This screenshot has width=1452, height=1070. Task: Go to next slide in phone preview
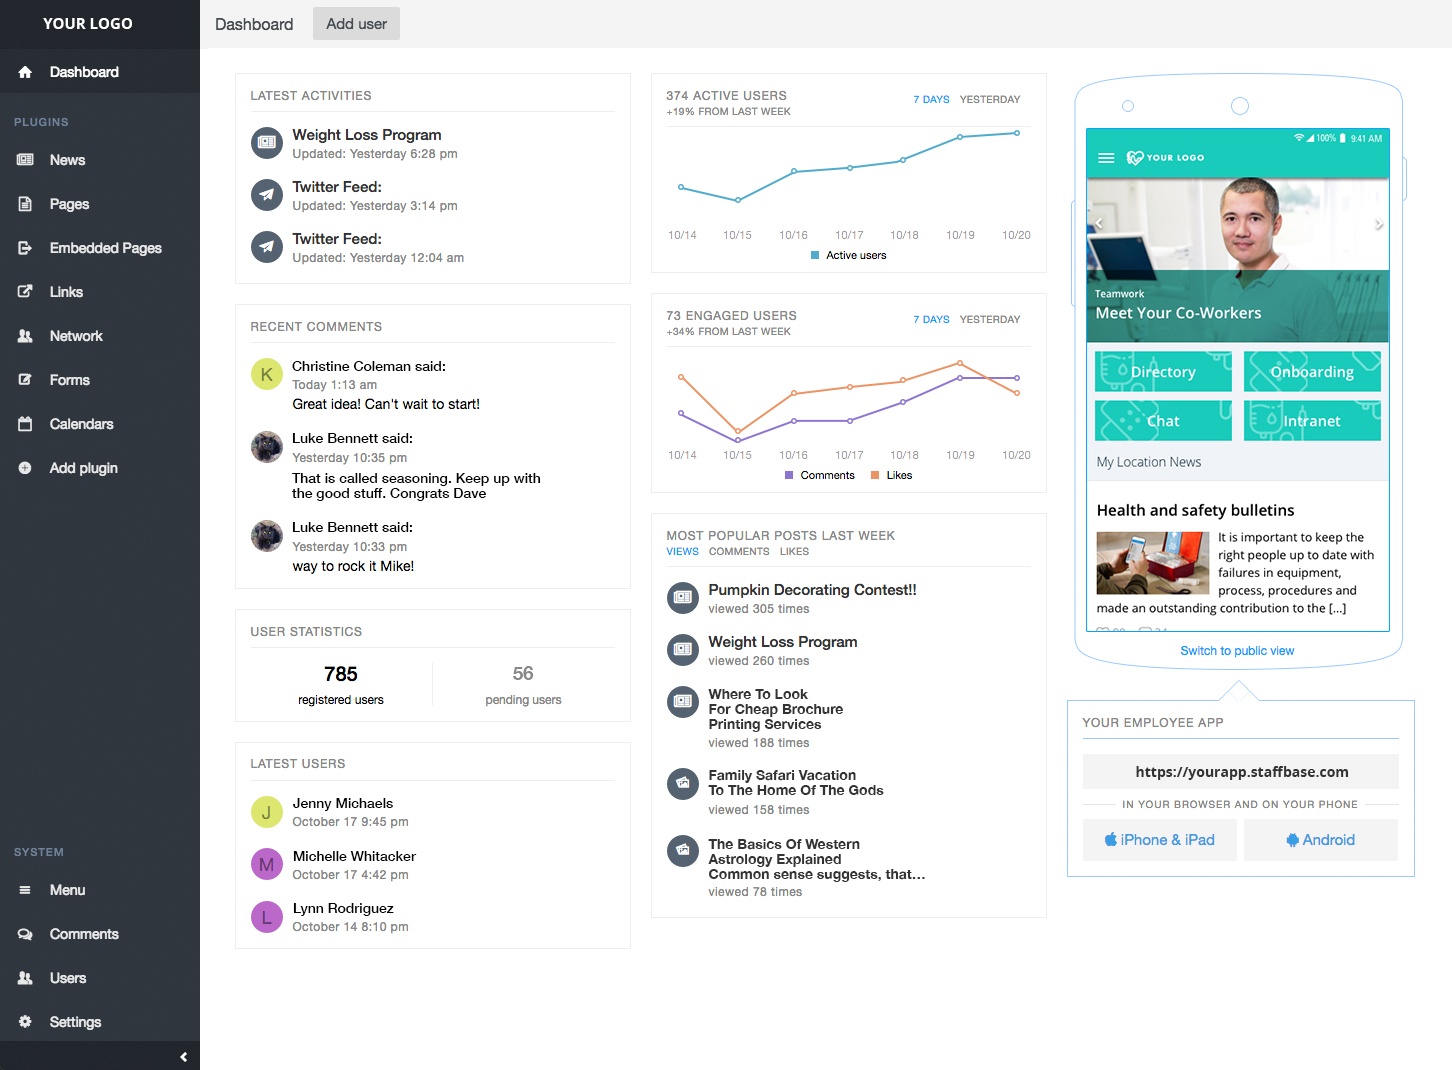(1378, 224)
